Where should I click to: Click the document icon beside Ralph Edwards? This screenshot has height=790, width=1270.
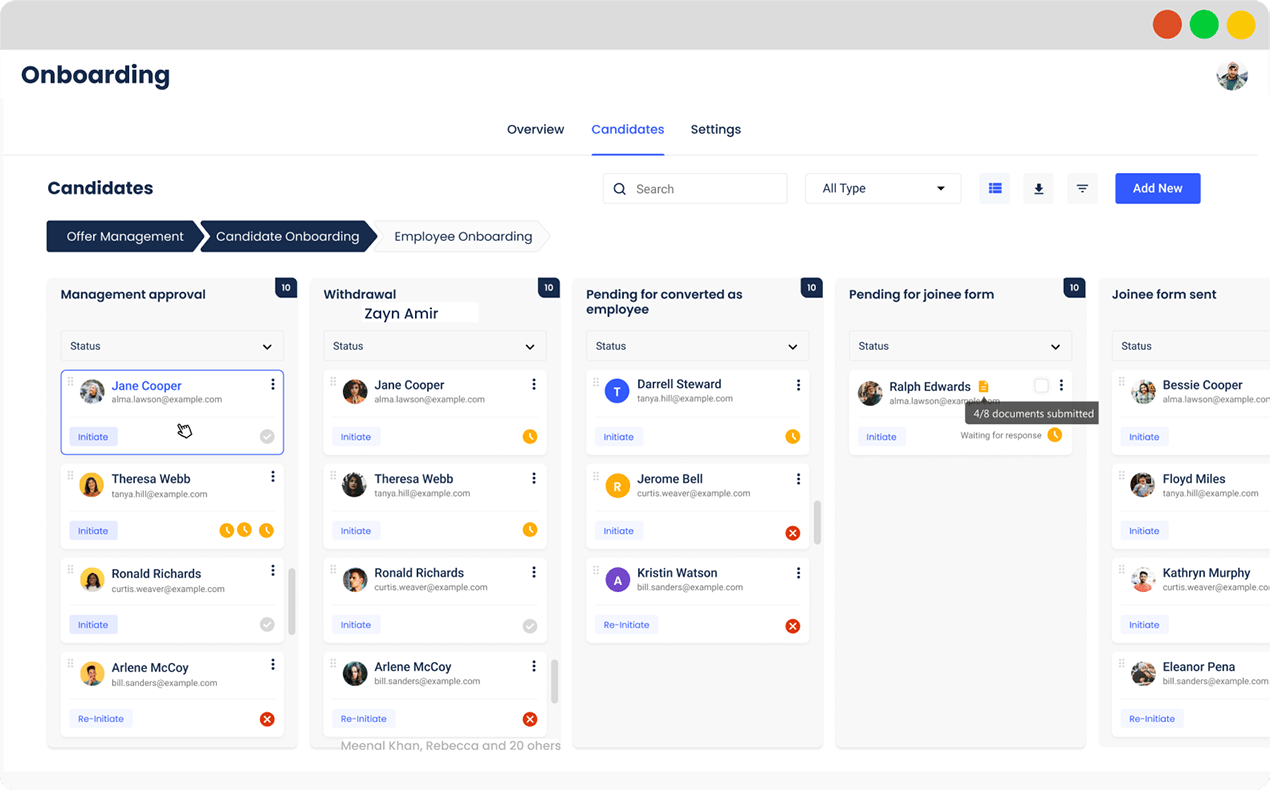pos(983,386)
